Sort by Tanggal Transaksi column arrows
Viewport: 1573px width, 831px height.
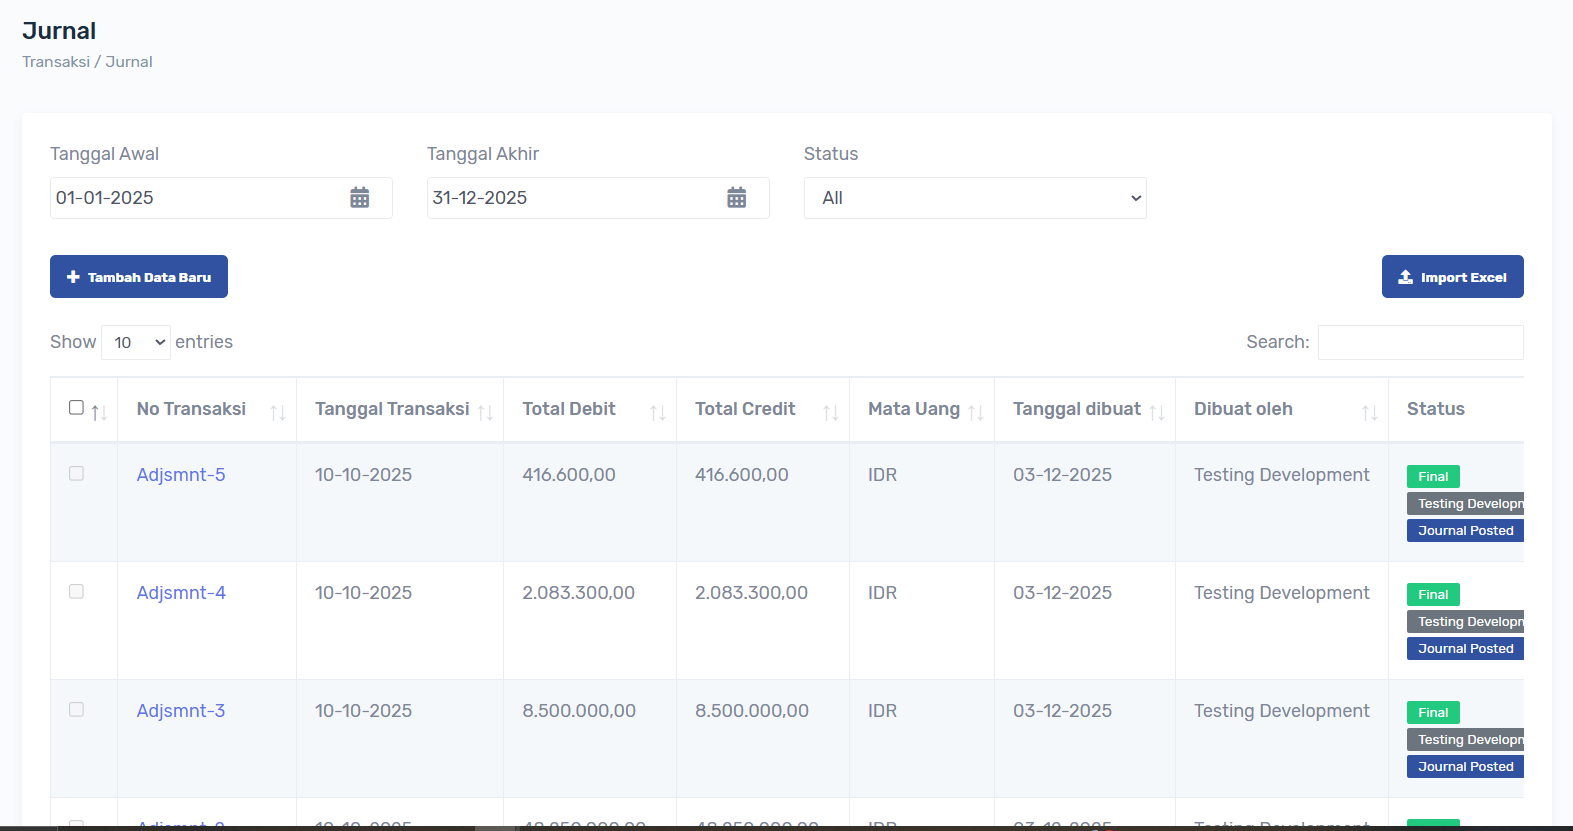(x=485, y=412)
